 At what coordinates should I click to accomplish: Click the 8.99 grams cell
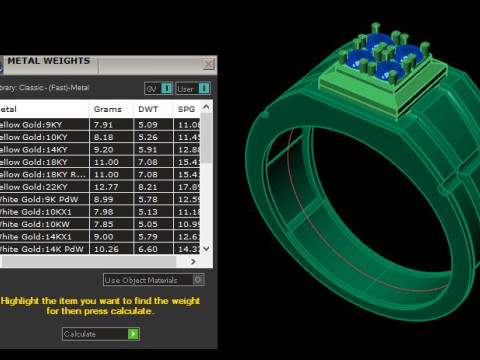point(111,199)
